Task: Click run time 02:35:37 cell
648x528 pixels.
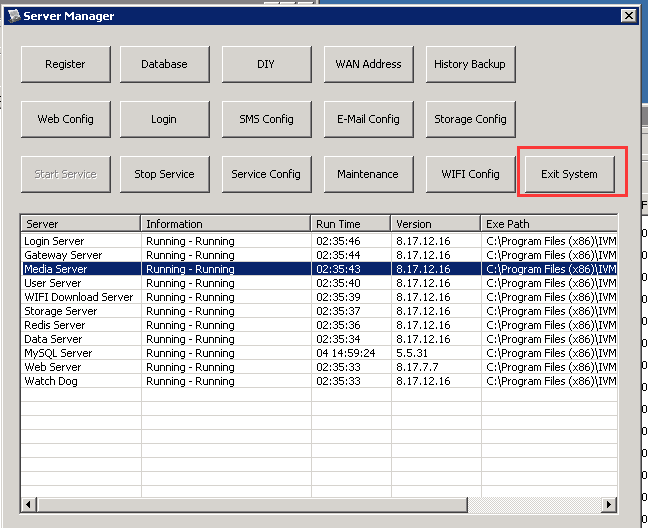Action: point(338,311)
